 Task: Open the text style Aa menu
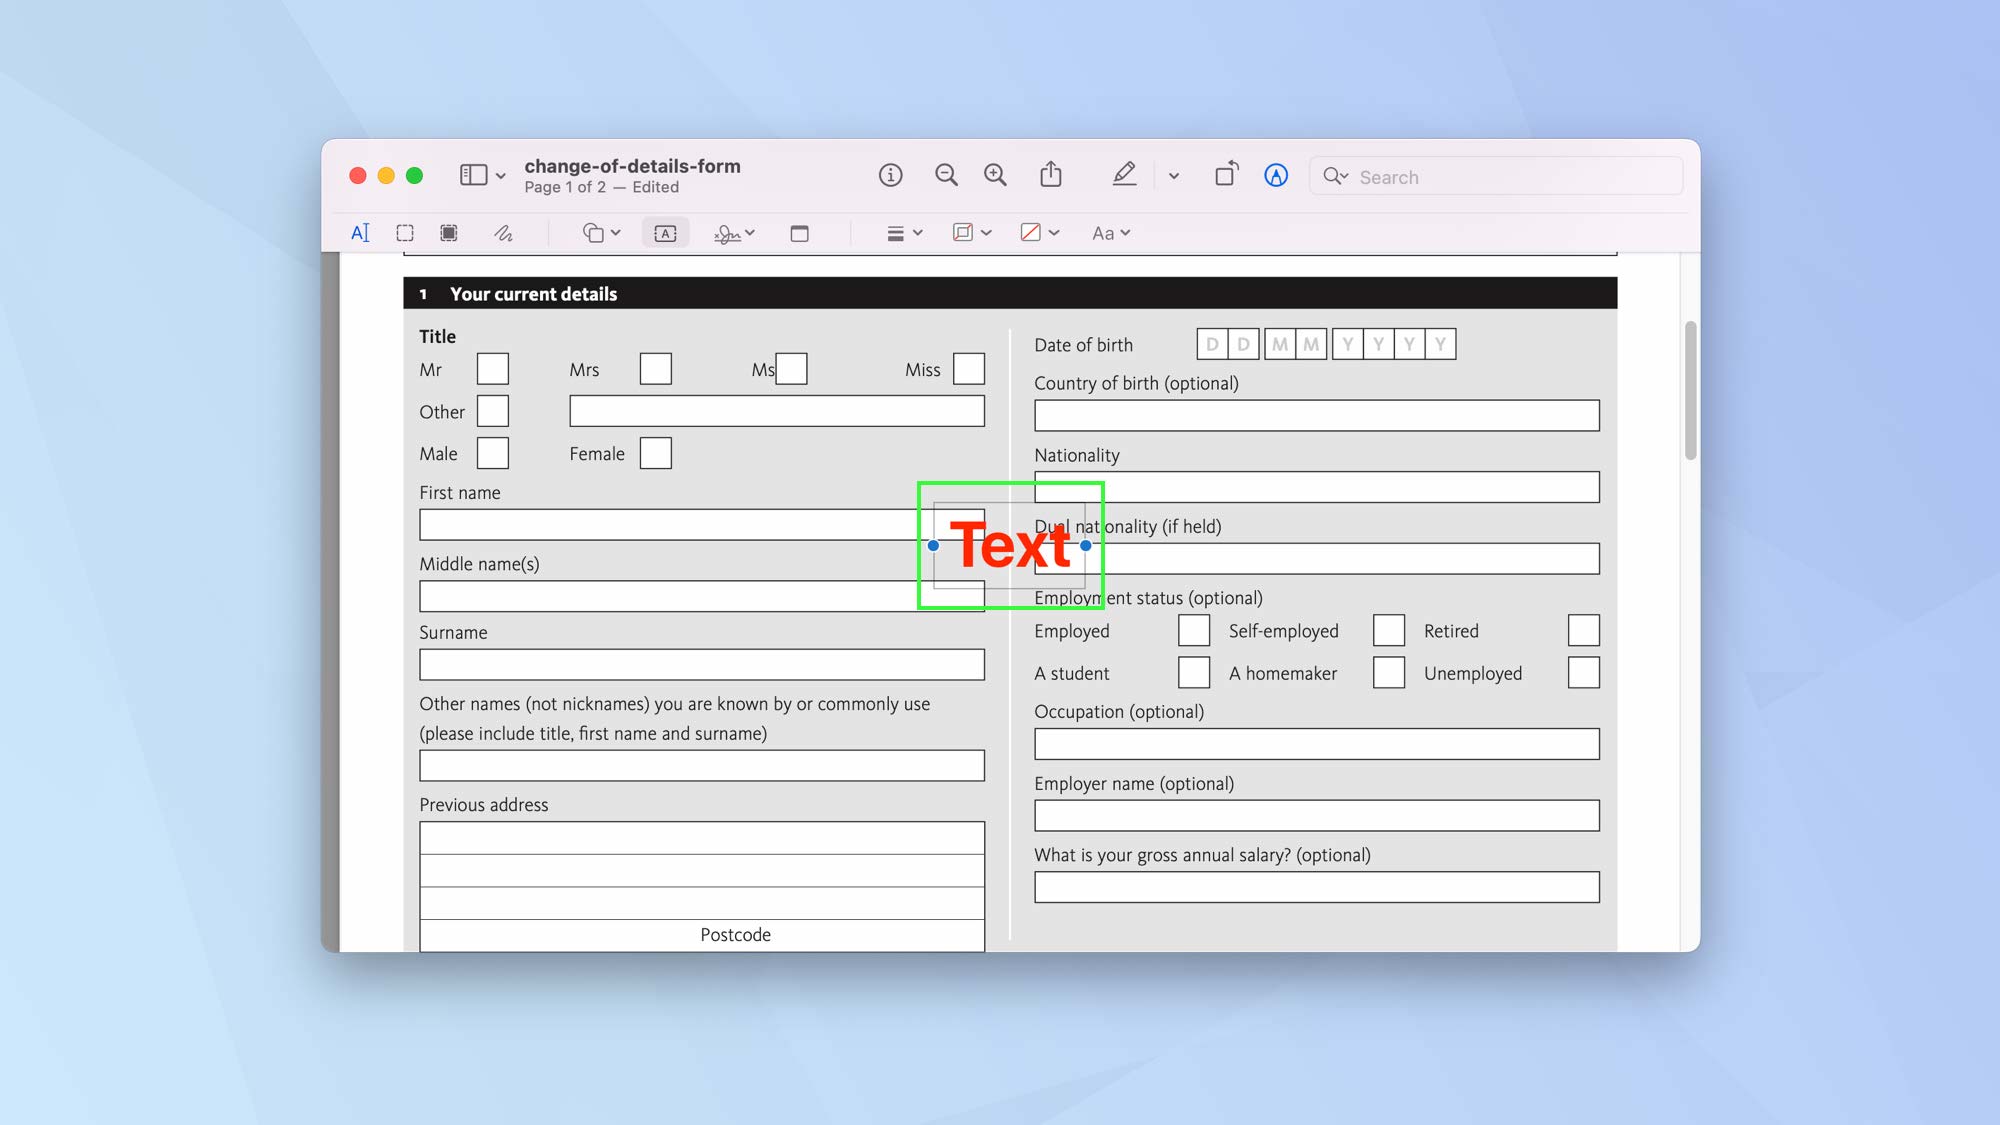tap(1109, 232)
